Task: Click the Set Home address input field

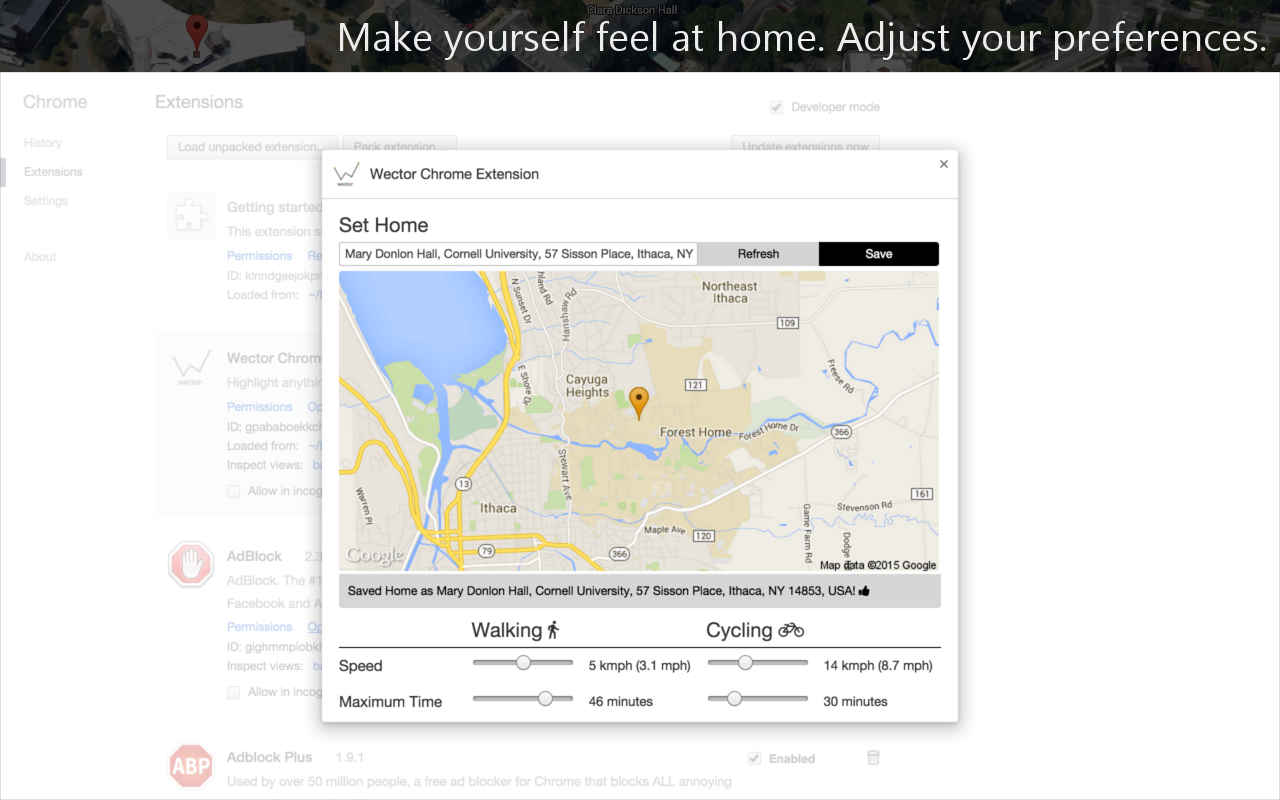Action: (518, 254)
